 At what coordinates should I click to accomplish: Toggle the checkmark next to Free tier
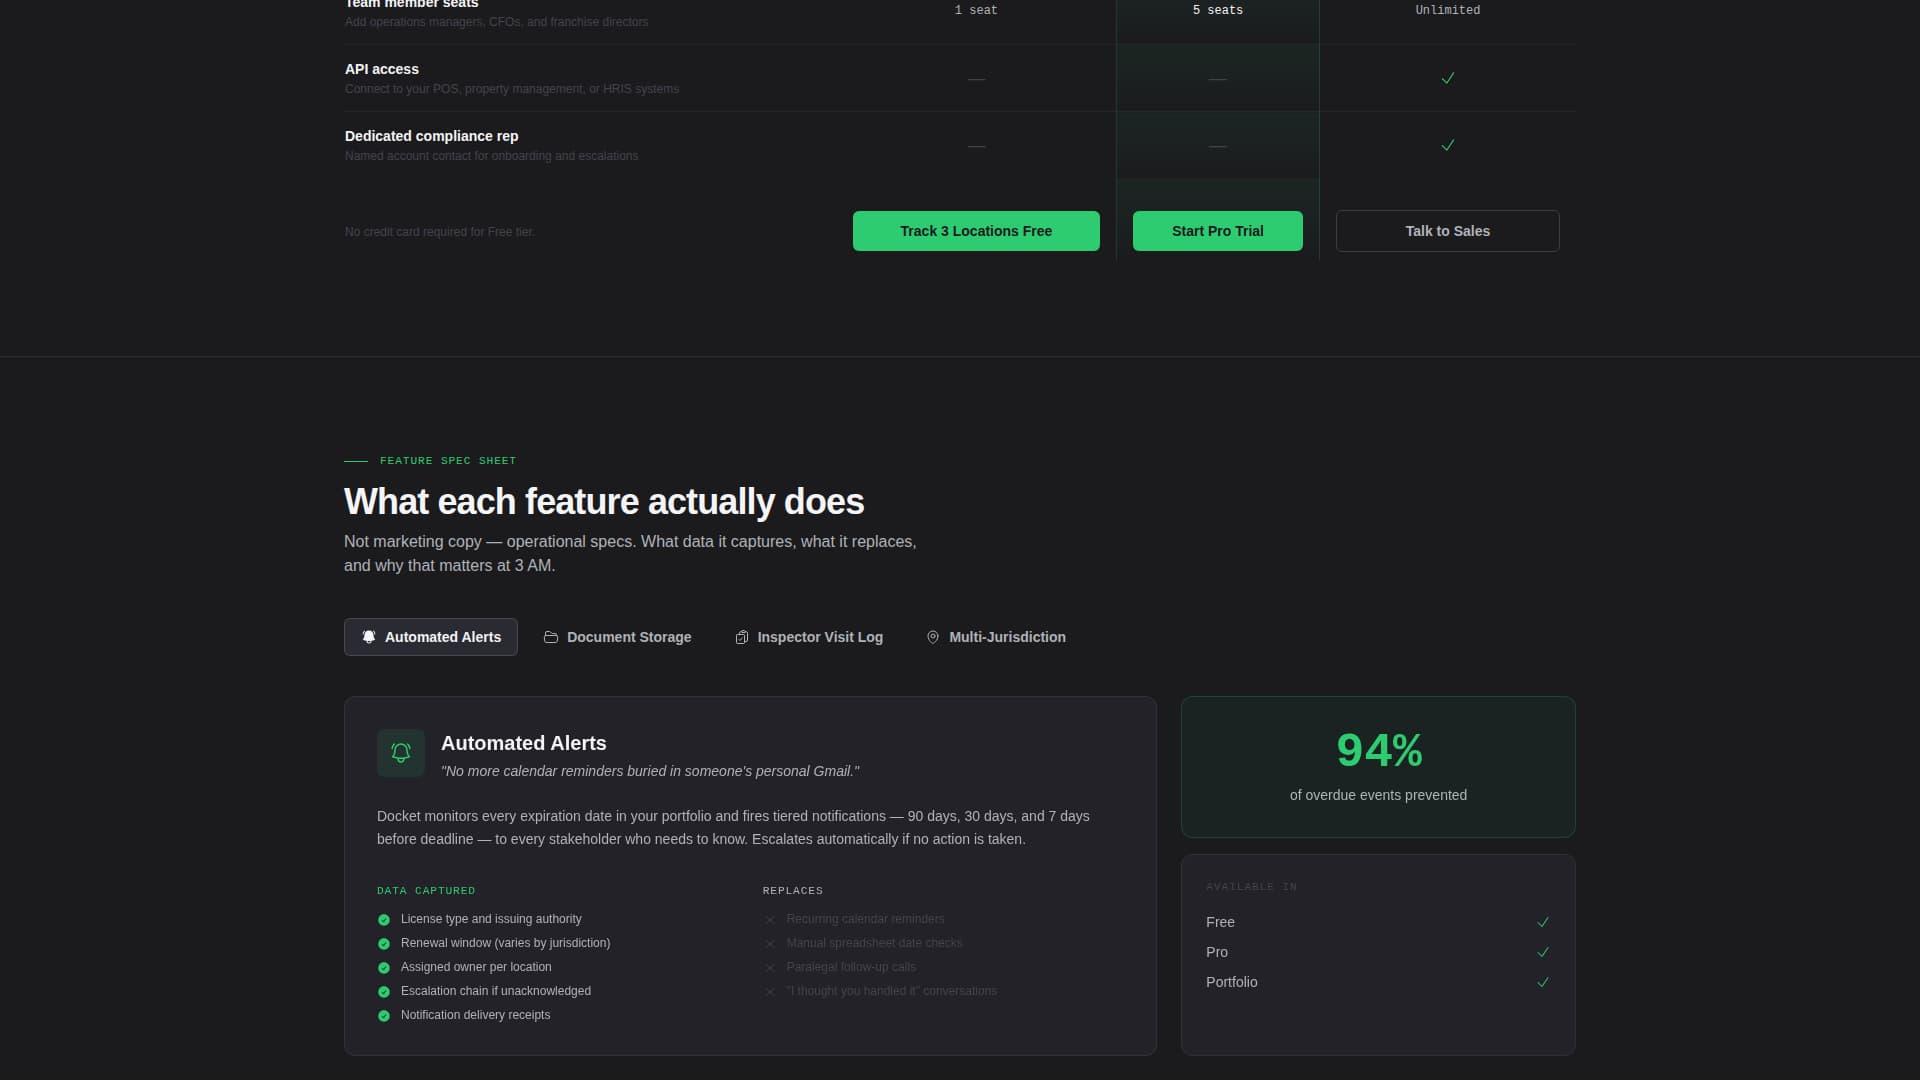1544,922
